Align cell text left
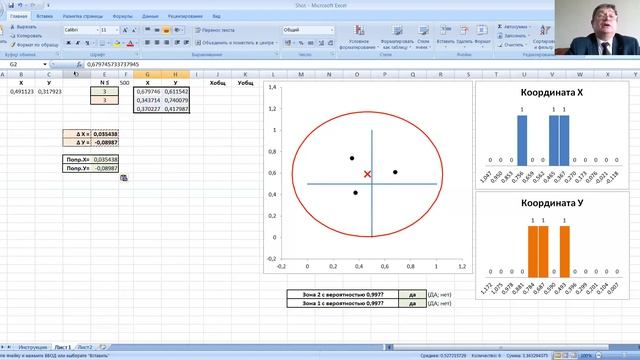The image size is (640, 360). click(147, 42)
